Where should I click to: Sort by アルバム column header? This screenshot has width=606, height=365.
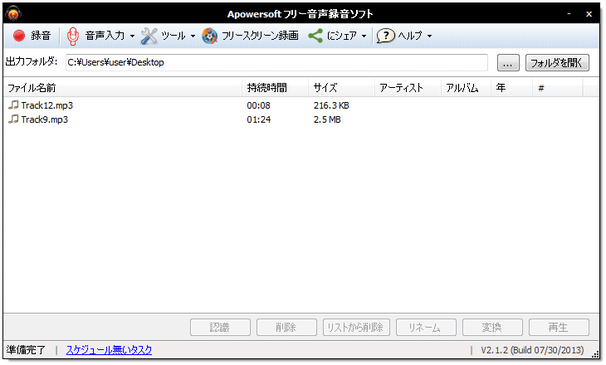point(466,88)
